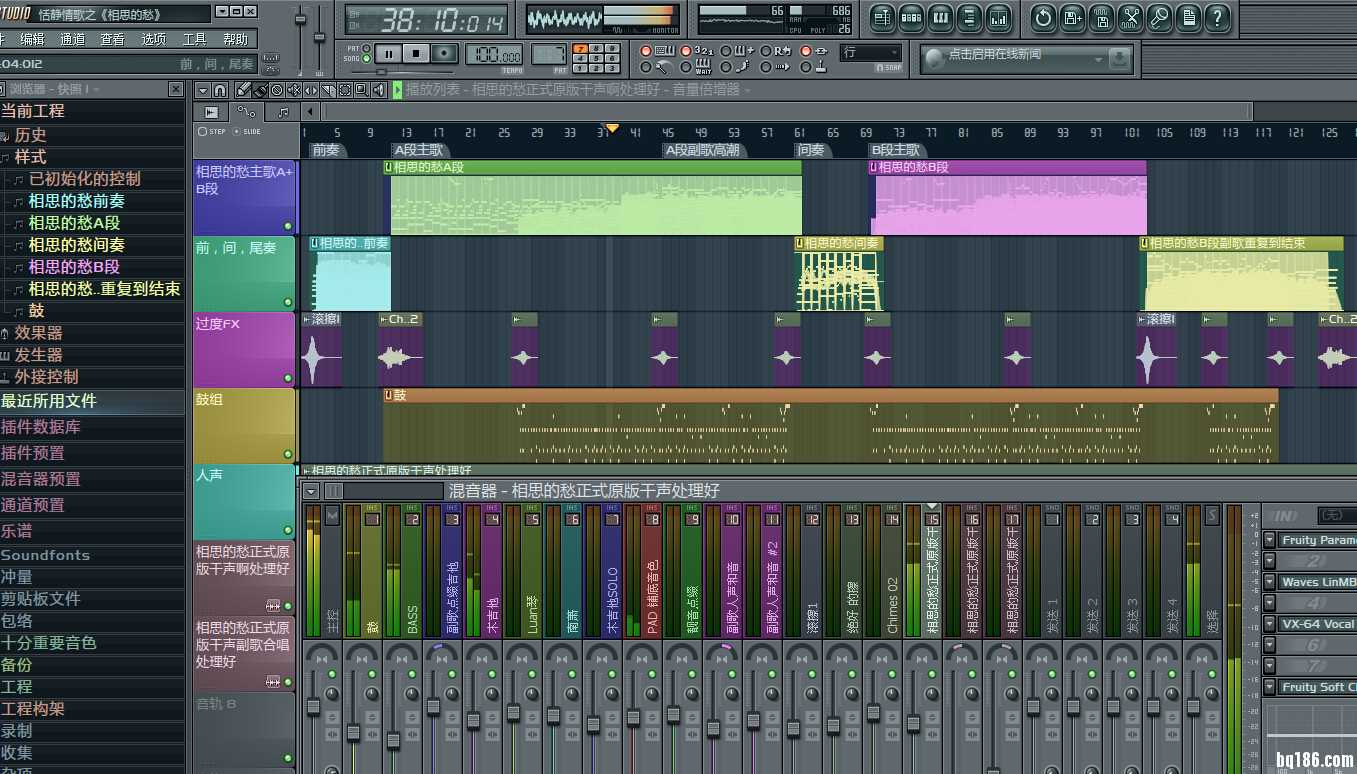Switch to PAT pattern mode
Screen dimensions: 1357x774
[x=366, y=48]
